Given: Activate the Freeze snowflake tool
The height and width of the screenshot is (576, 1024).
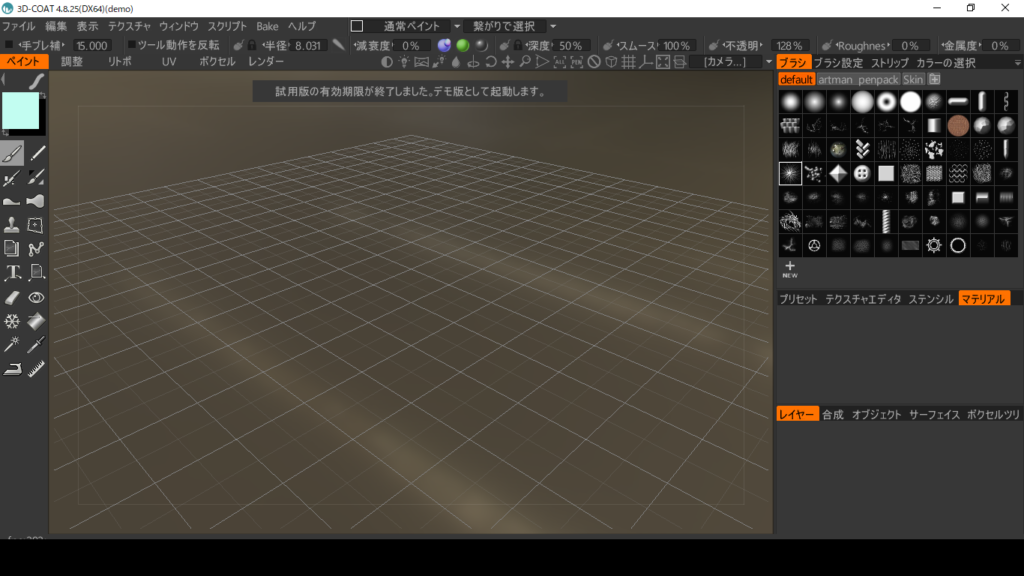Looking at the screenshot, I should [12, 321].
